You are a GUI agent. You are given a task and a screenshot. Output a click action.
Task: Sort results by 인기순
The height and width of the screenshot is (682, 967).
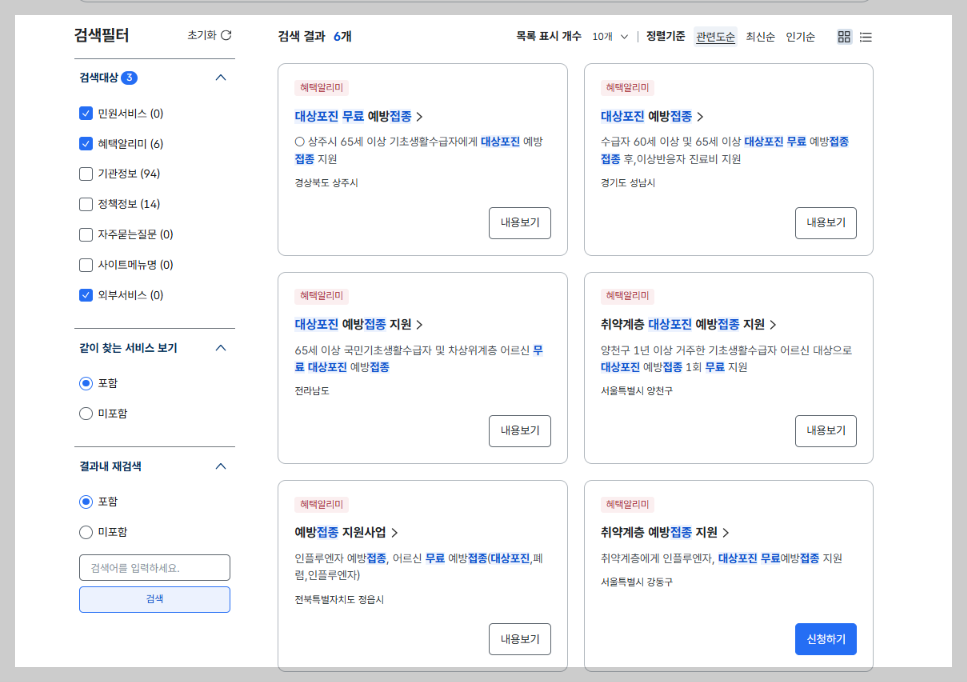pyautogui.click(x=800, y=37)
